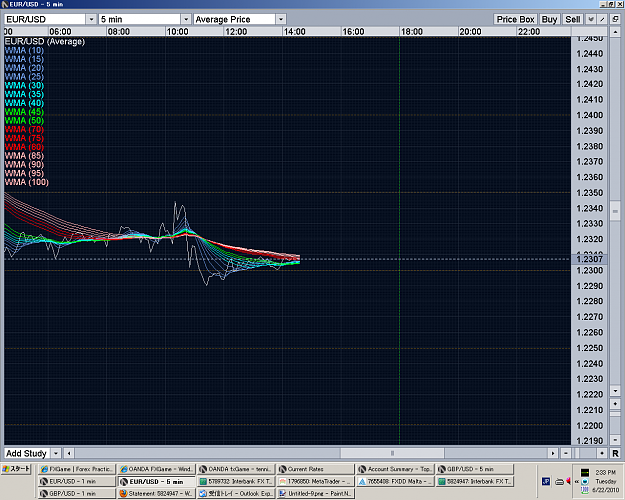Click the WMA (45) legend label

point(24,112)
